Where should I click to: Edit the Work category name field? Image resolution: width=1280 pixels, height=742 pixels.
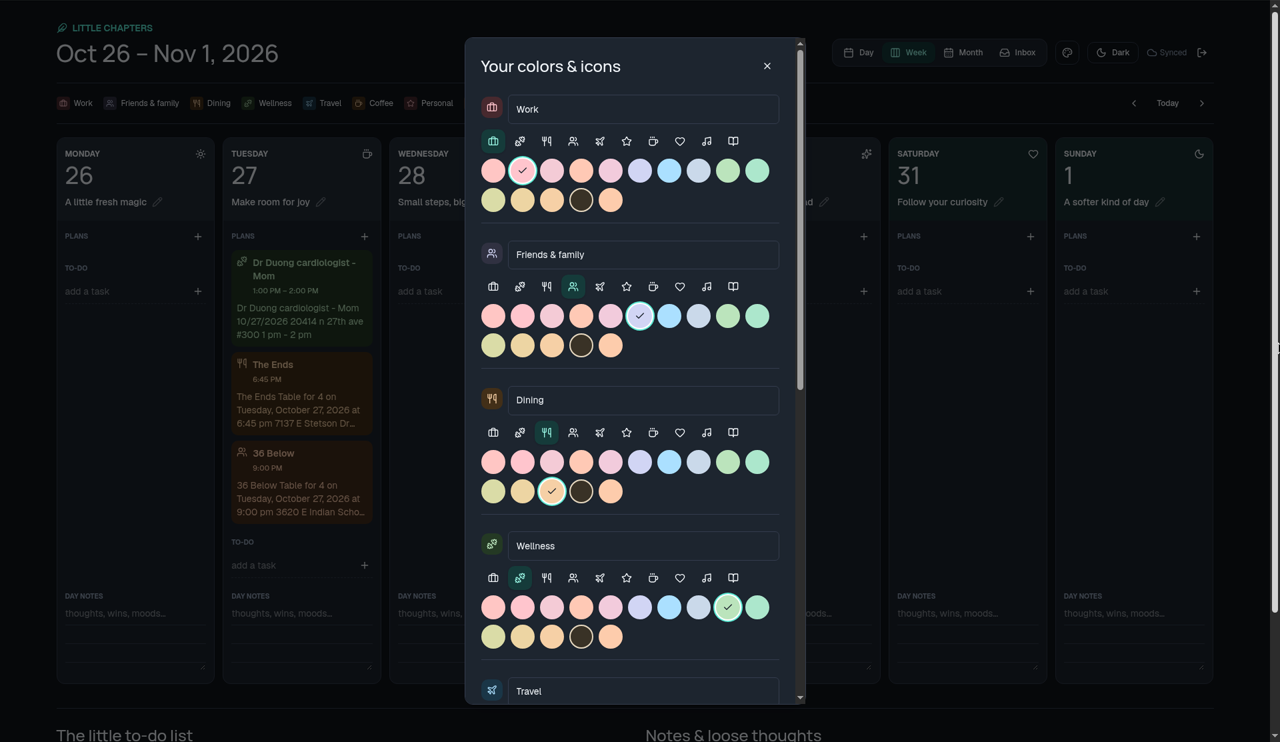643,109
